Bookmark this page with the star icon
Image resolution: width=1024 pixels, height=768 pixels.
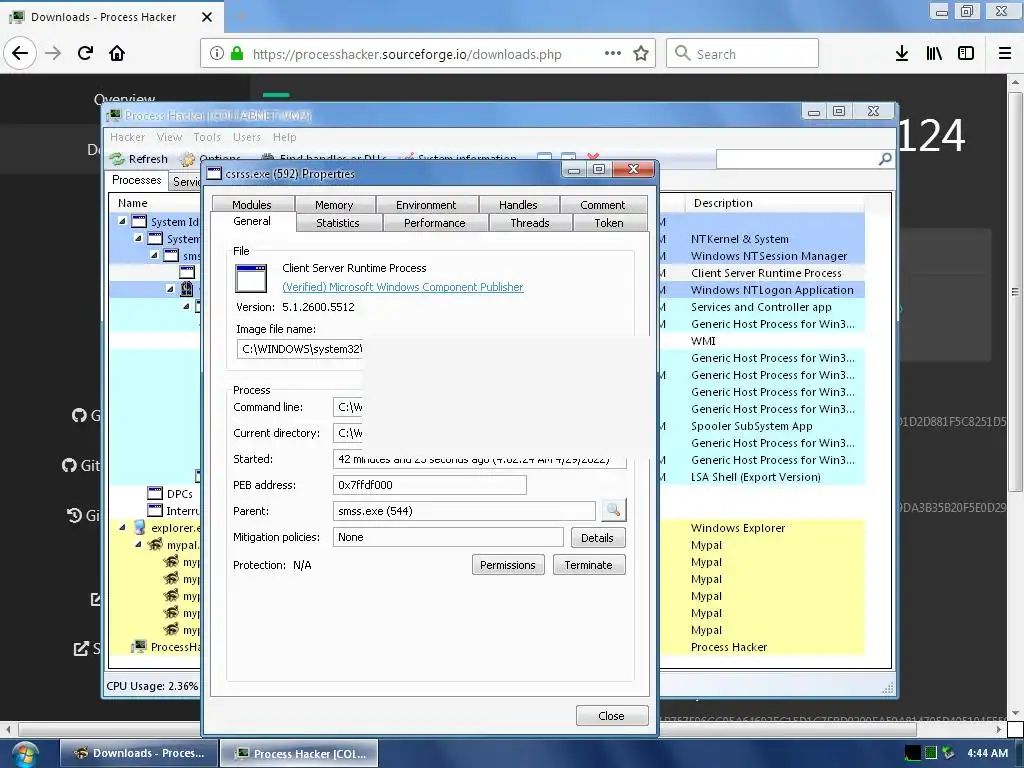click(641, 54)
